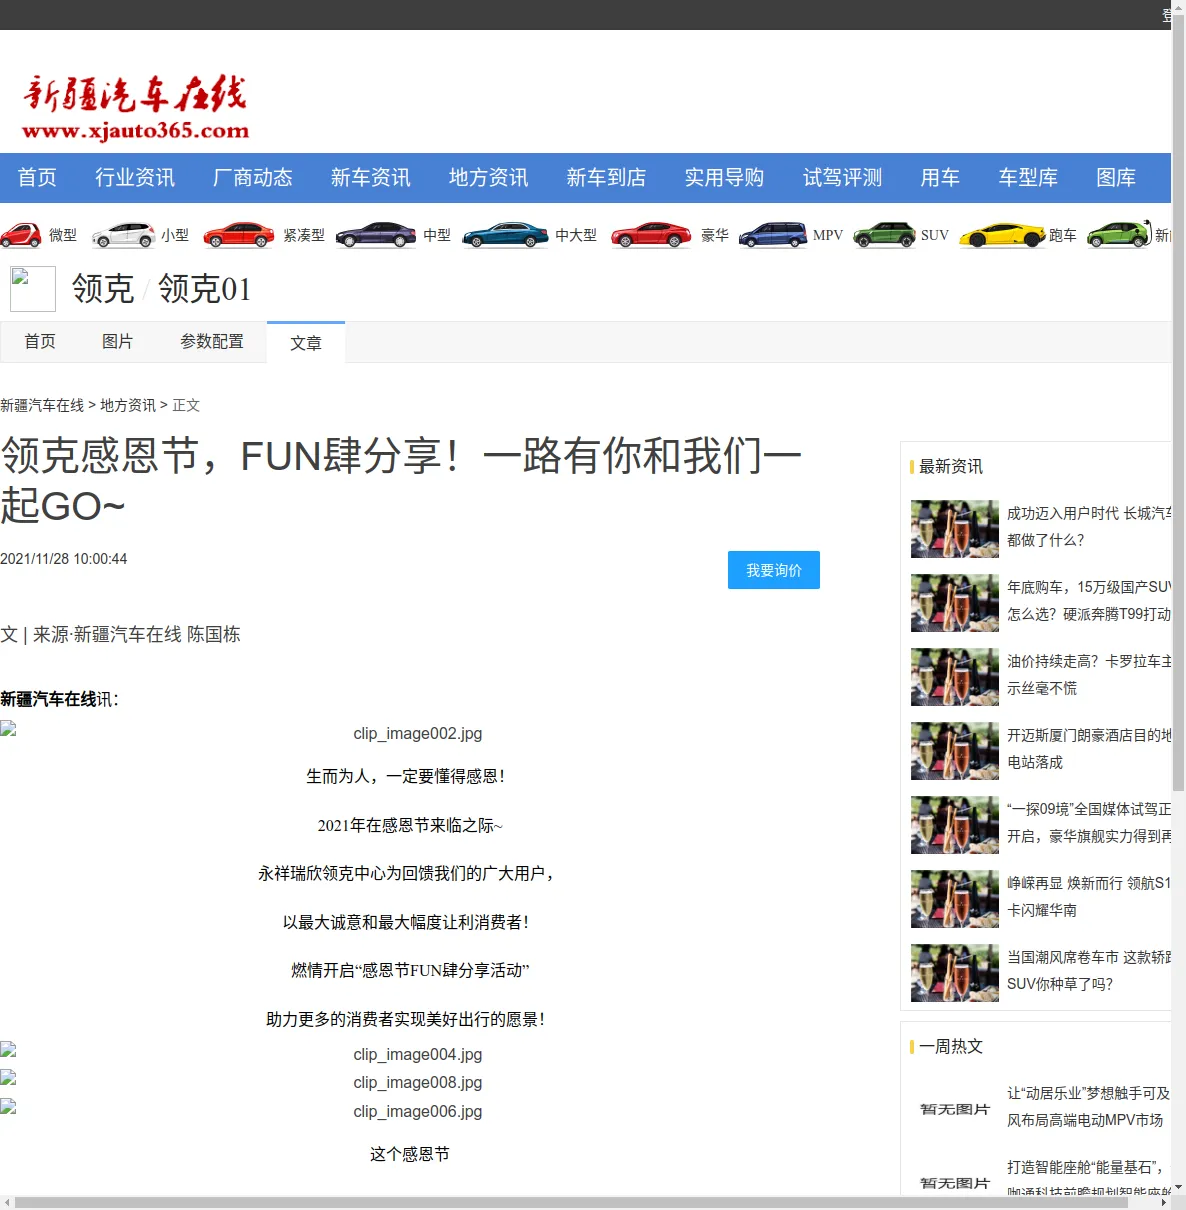Open article “一探09境”全国媒体试驾
The width and height of the screenshot is (1186, 1210).
coord(1089,823)
